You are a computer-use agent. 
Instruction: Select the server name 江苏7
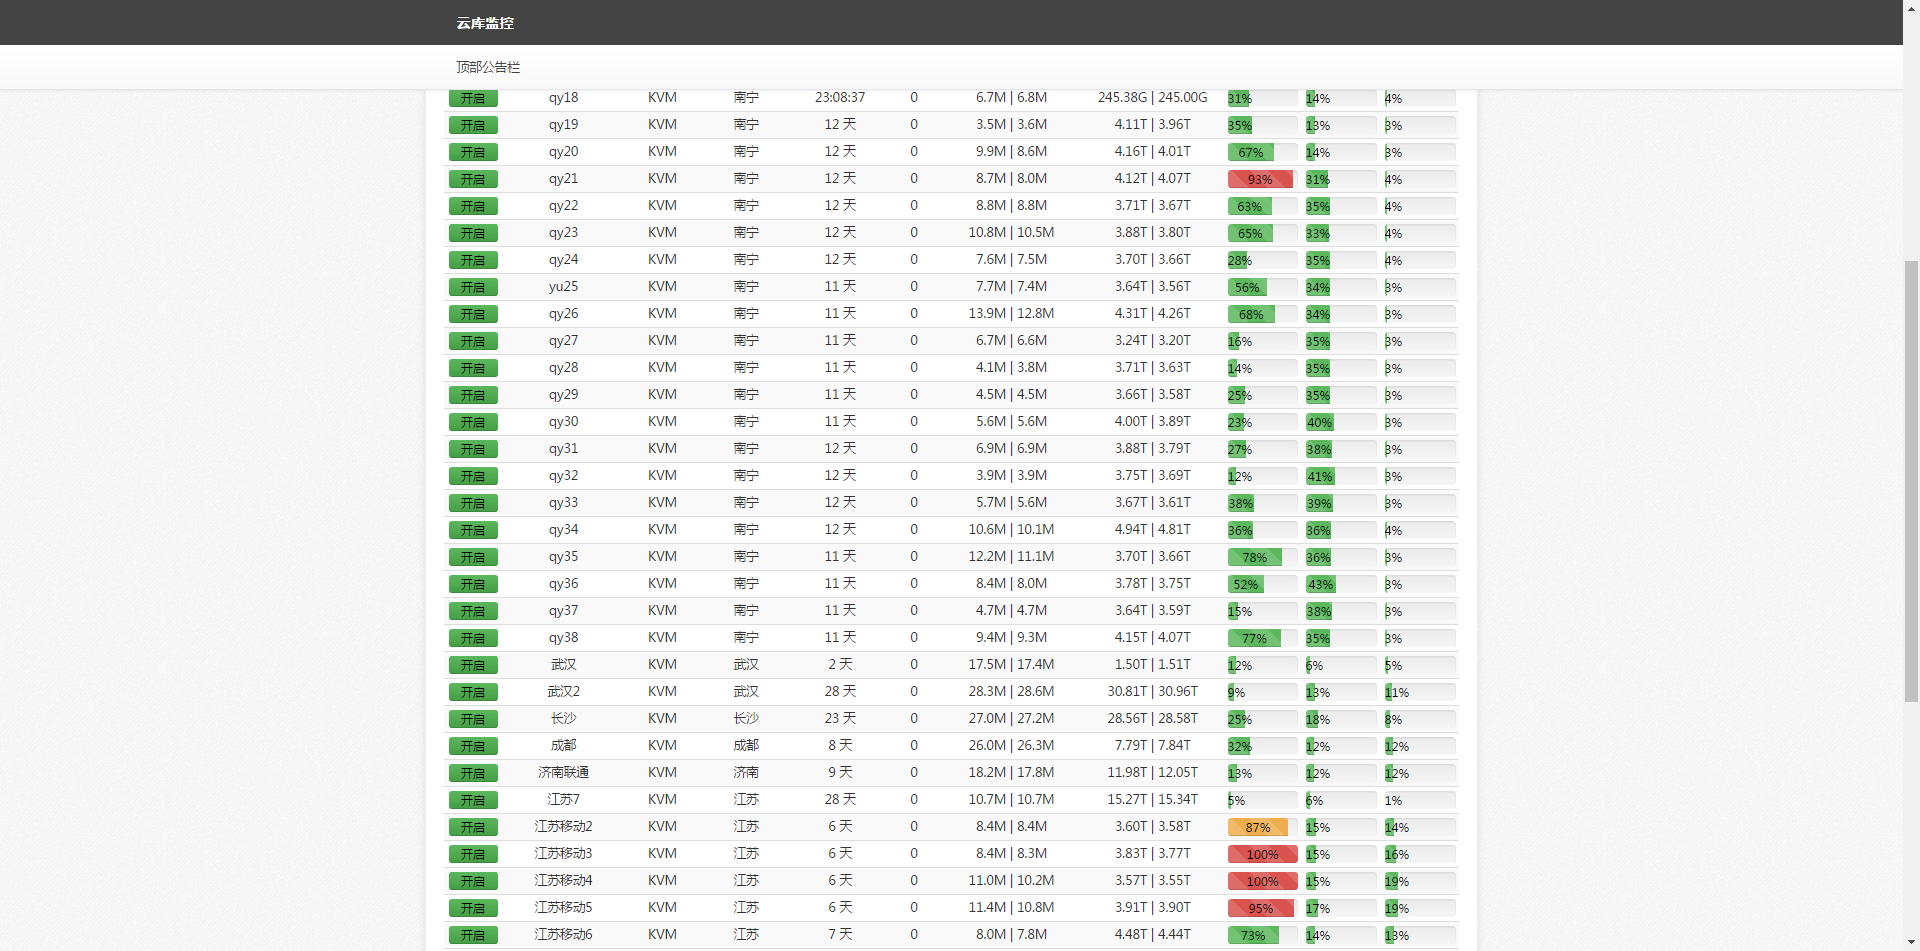pyautogui.click(x=563, y=799)
